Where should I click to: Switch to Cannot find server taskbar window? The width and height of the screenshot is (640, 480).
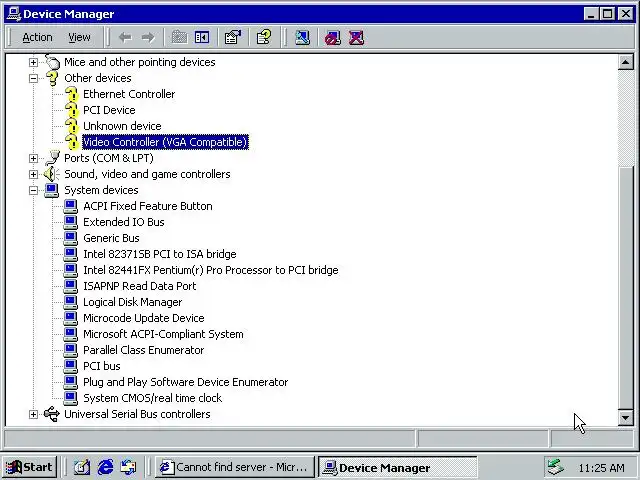(235, 467)
